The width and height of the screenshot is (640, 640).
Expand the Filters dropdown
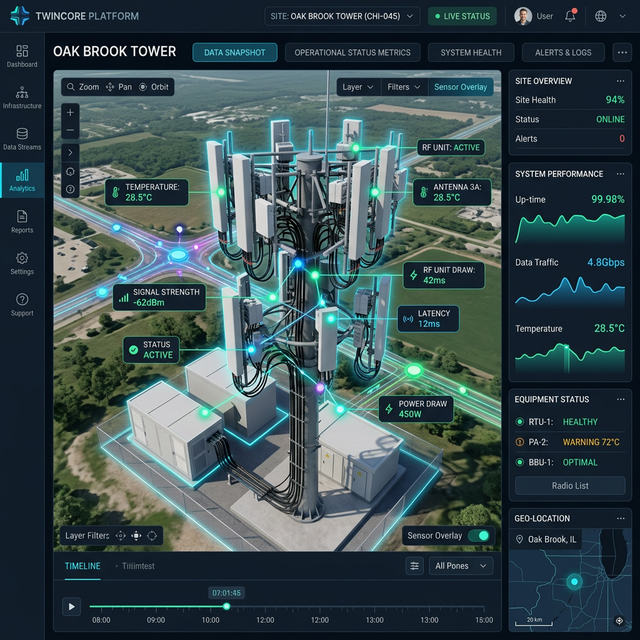click(x=404, y=87)
